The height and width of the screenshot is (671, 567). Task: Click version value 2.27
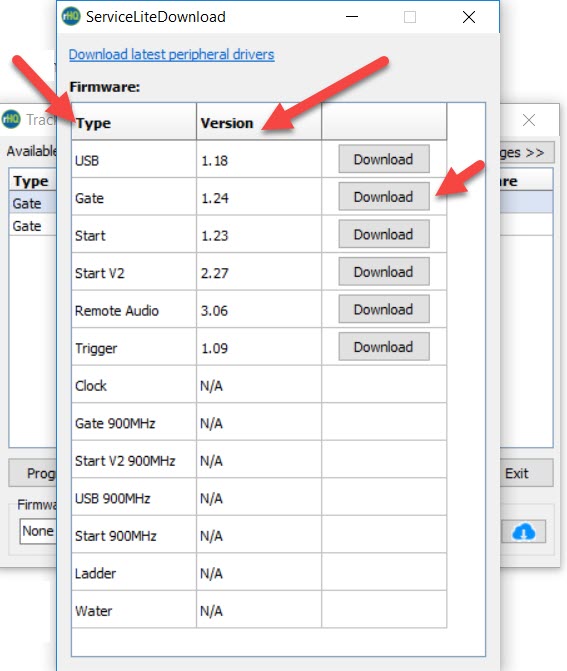[215, 273]
